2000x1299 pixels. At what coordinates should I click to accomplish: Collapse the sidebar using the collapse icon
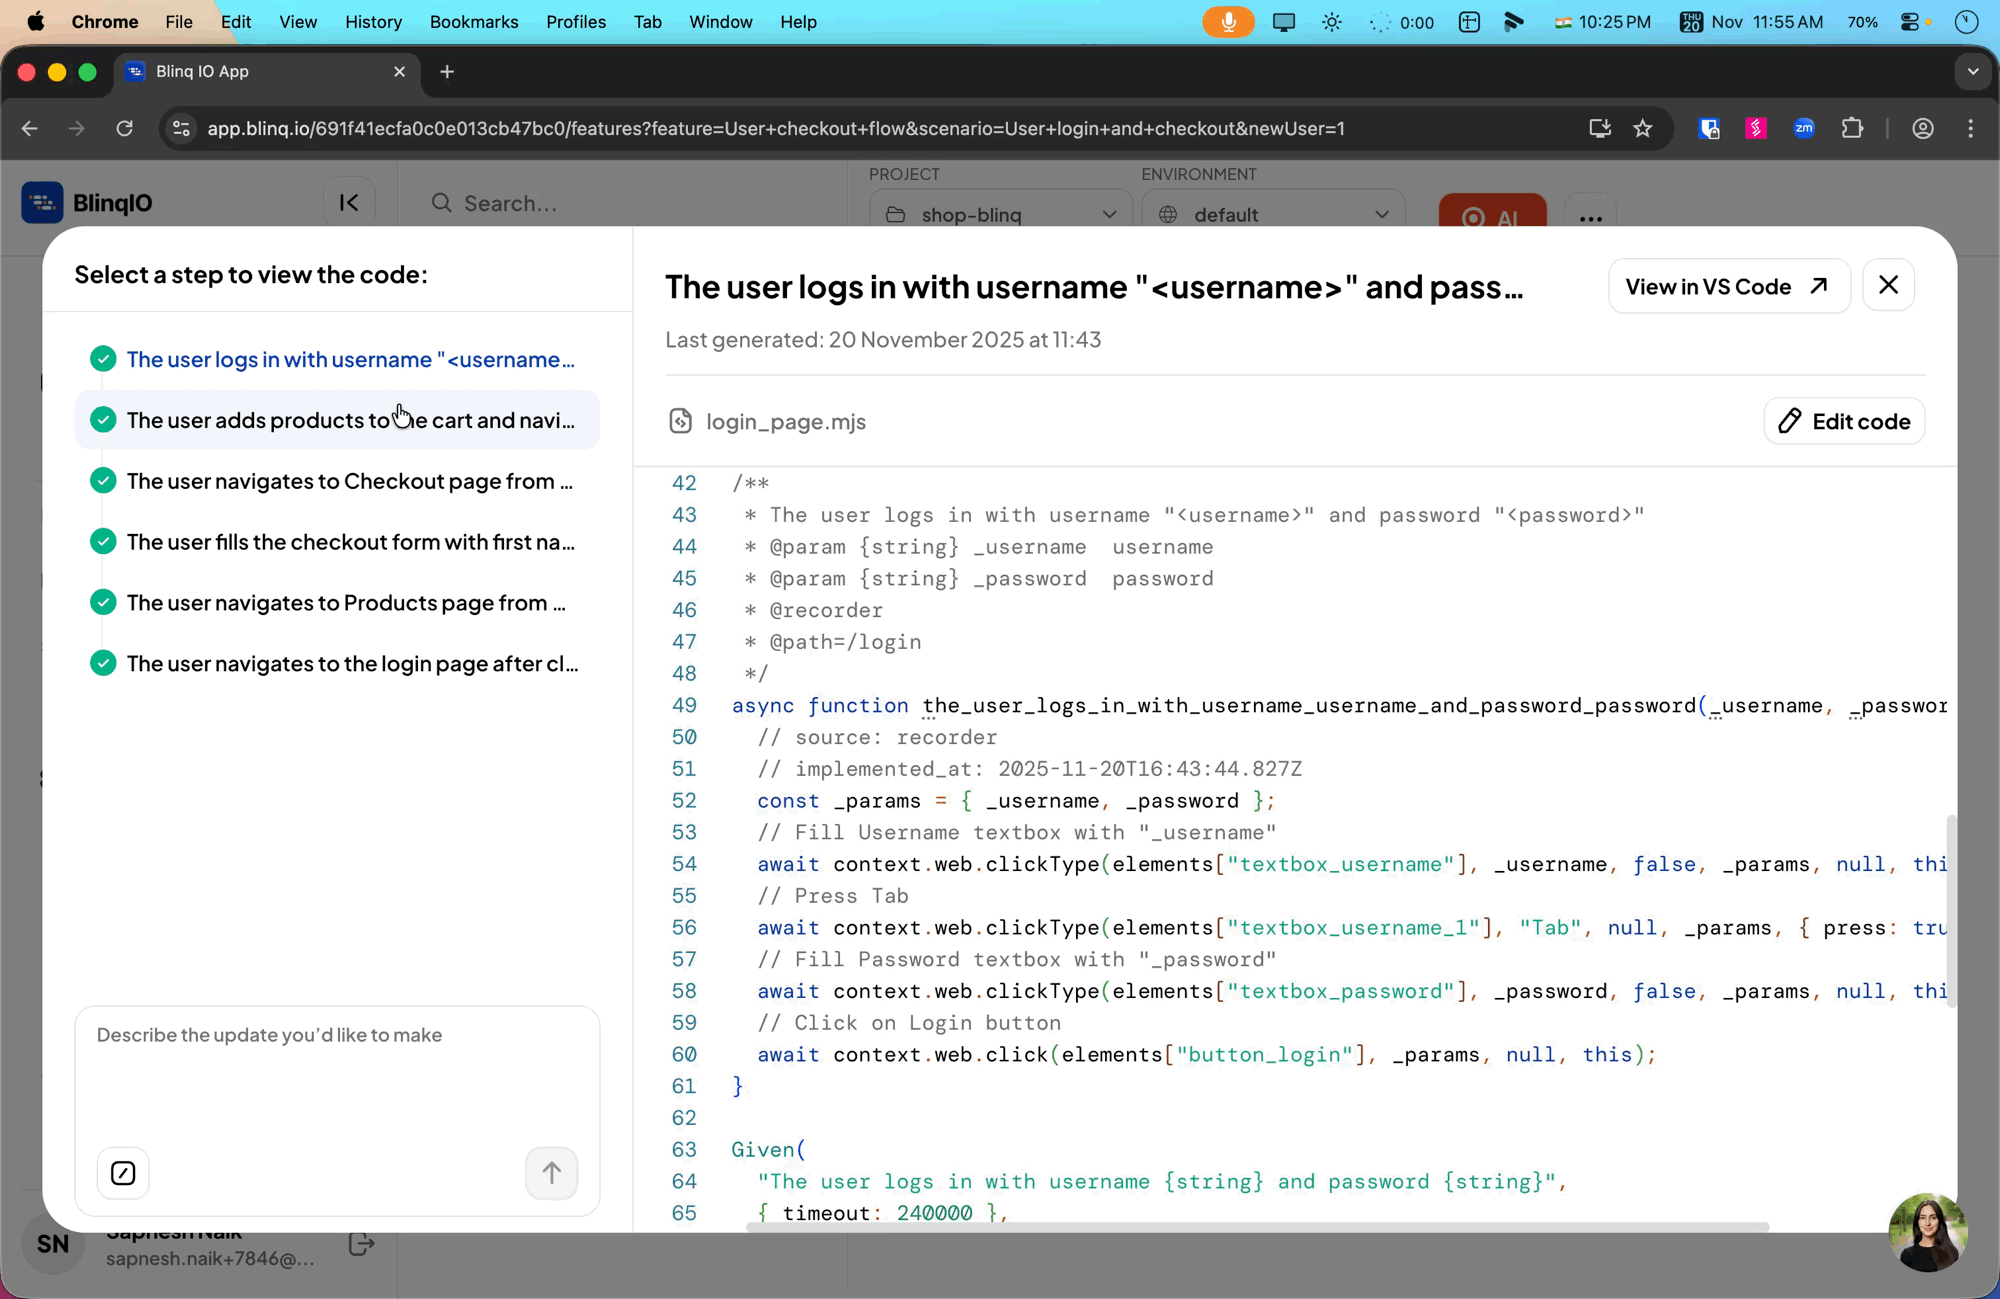point(348,202)
